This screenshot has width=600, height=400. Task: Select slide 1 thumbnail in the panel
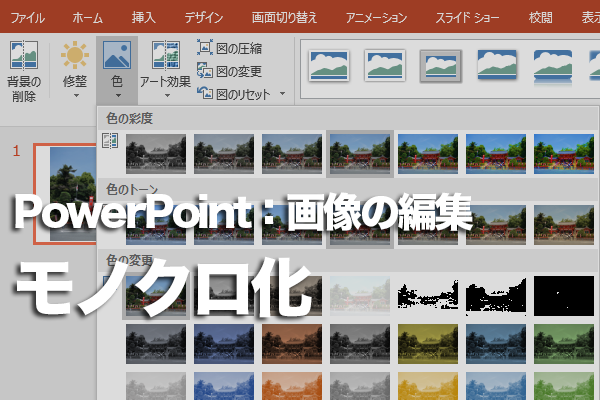(x=65, y=194)
